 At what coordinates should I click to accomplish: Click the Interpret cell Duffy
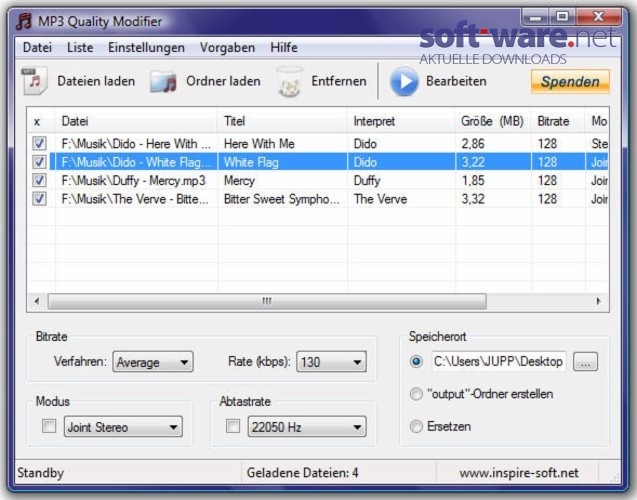[367, 181]
